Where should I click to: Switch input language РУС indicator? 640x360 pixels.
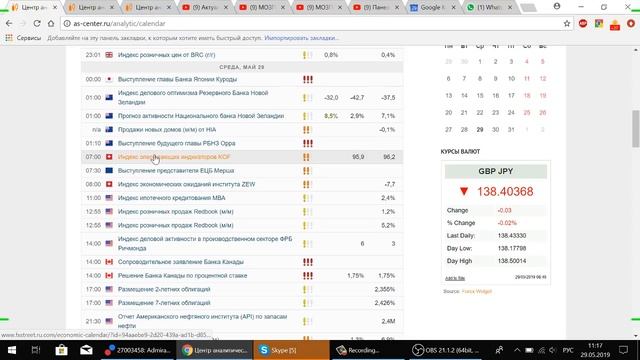(568, 350)
